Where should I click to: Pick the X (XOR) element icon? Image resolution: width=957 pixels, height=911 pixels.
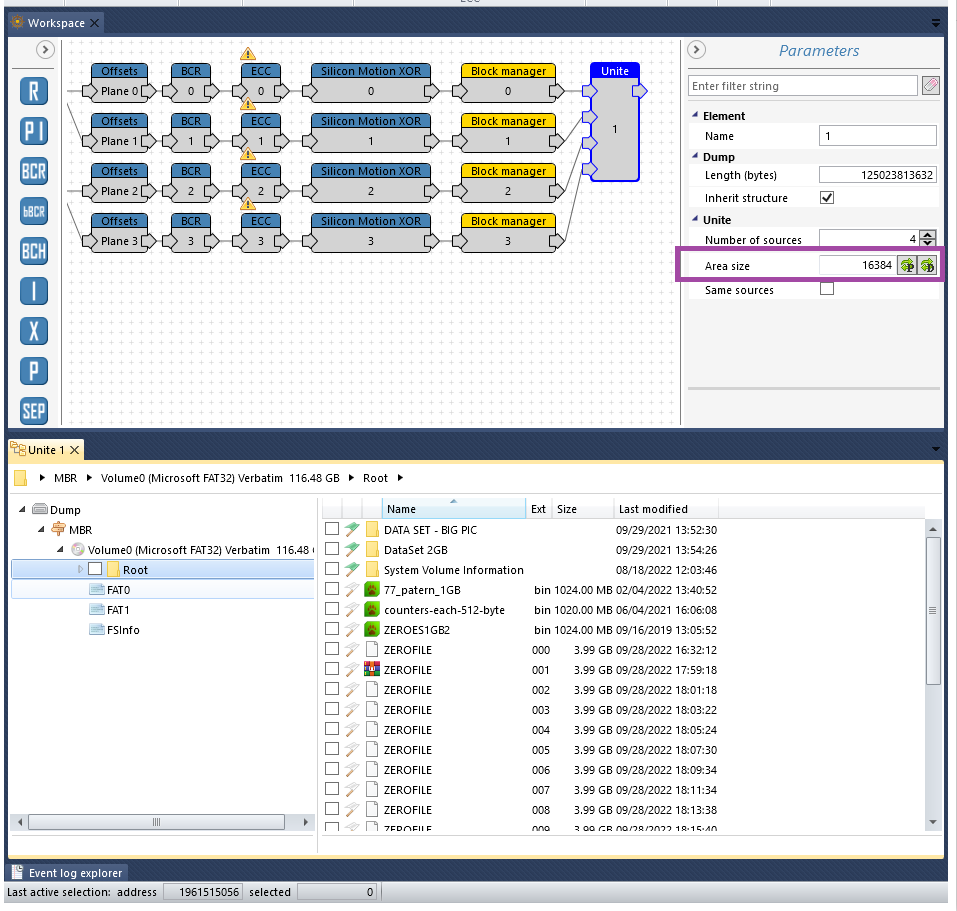pos(34,331)
